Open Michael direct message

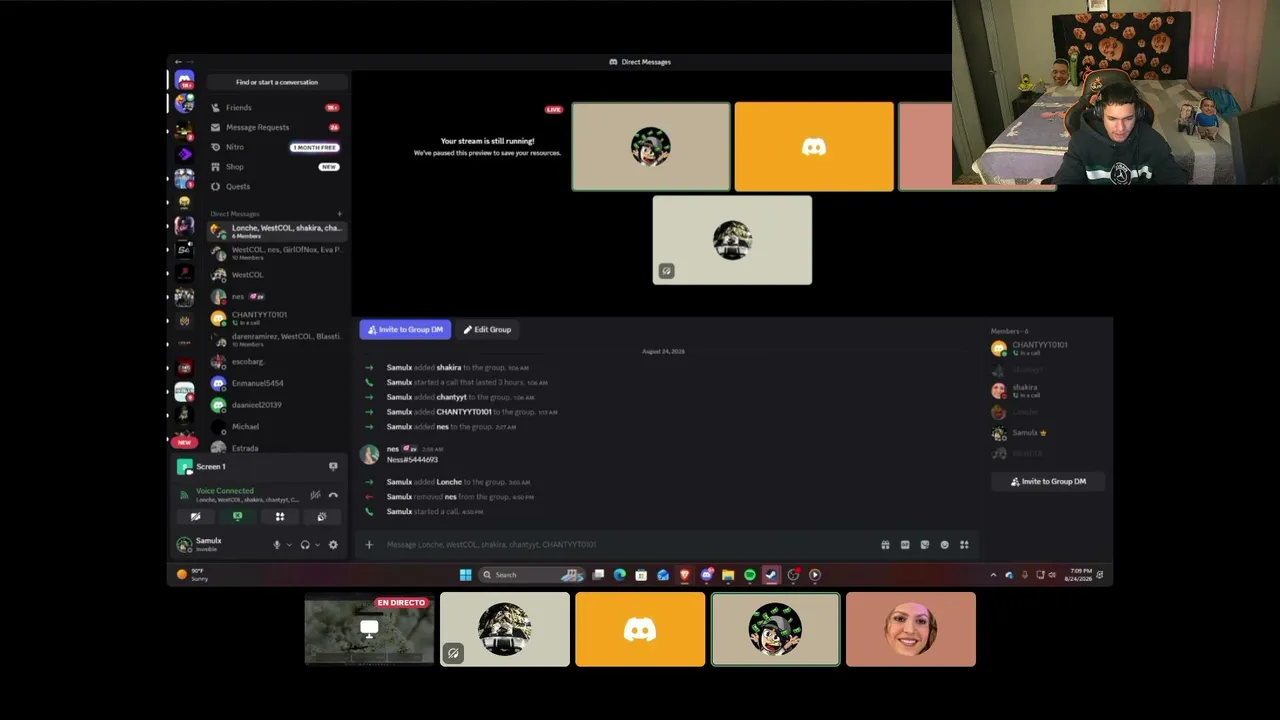tap(277, 427)
